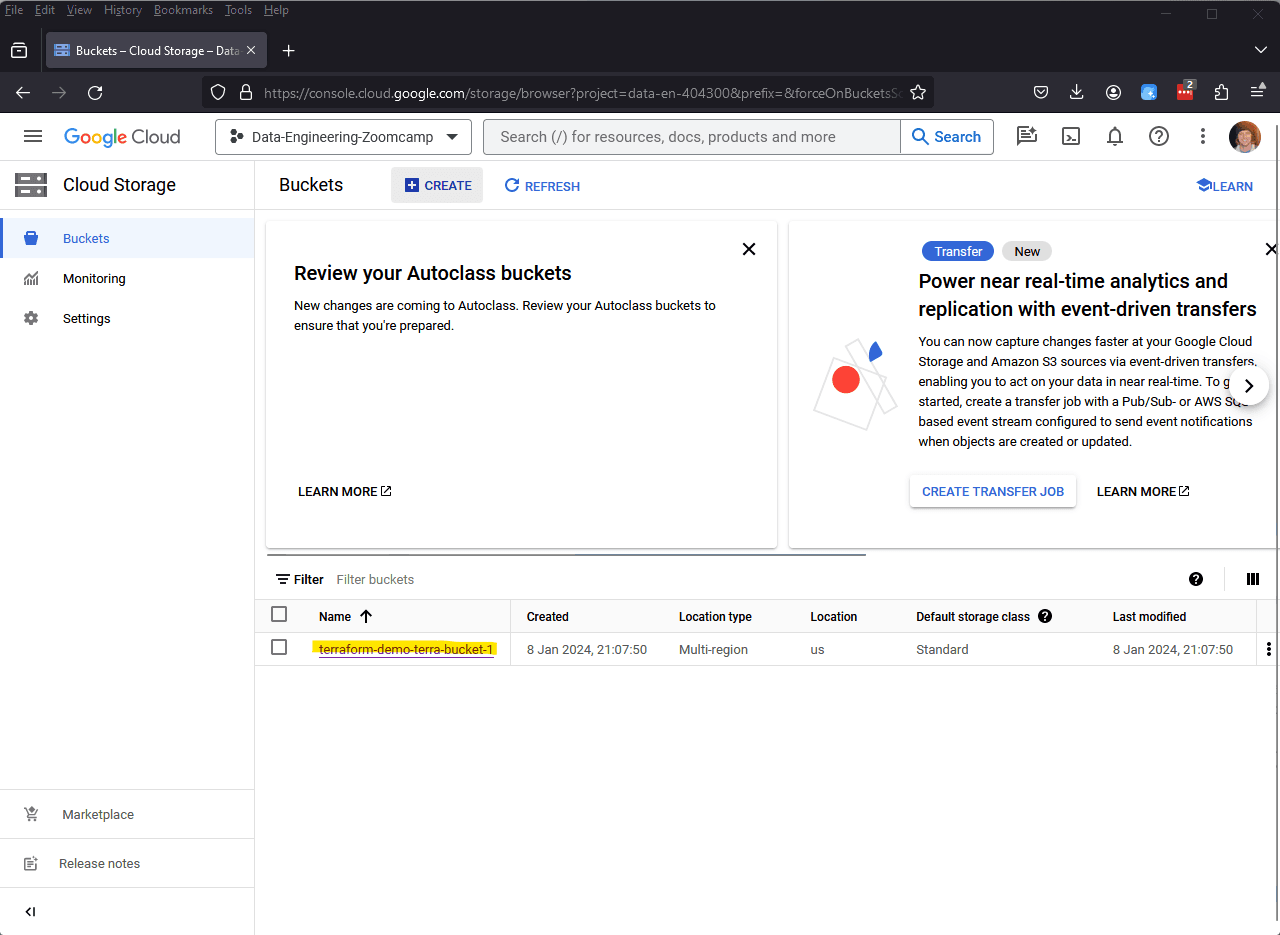
Task: Open the Bookmarks menu
Action: pyautogui.click(x=183, y=10)
